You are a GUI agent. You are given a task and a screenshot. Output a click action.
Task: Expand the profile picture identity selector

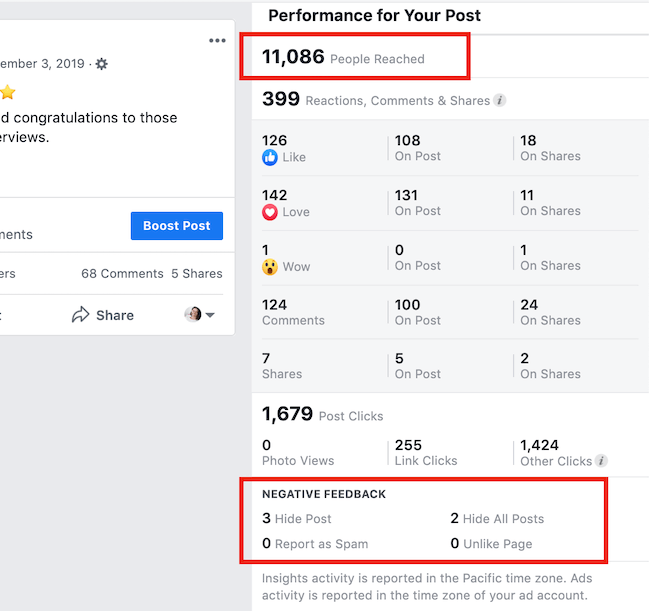point(200,314)
